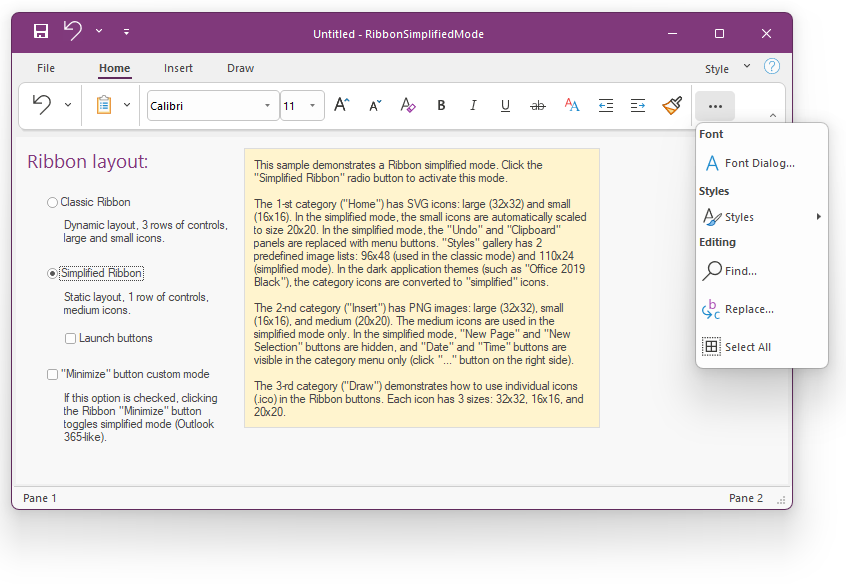Viewport: 846px width, 584px height.
Task: Expand the font size 11 dropdown
Action: tap(312, 106)
